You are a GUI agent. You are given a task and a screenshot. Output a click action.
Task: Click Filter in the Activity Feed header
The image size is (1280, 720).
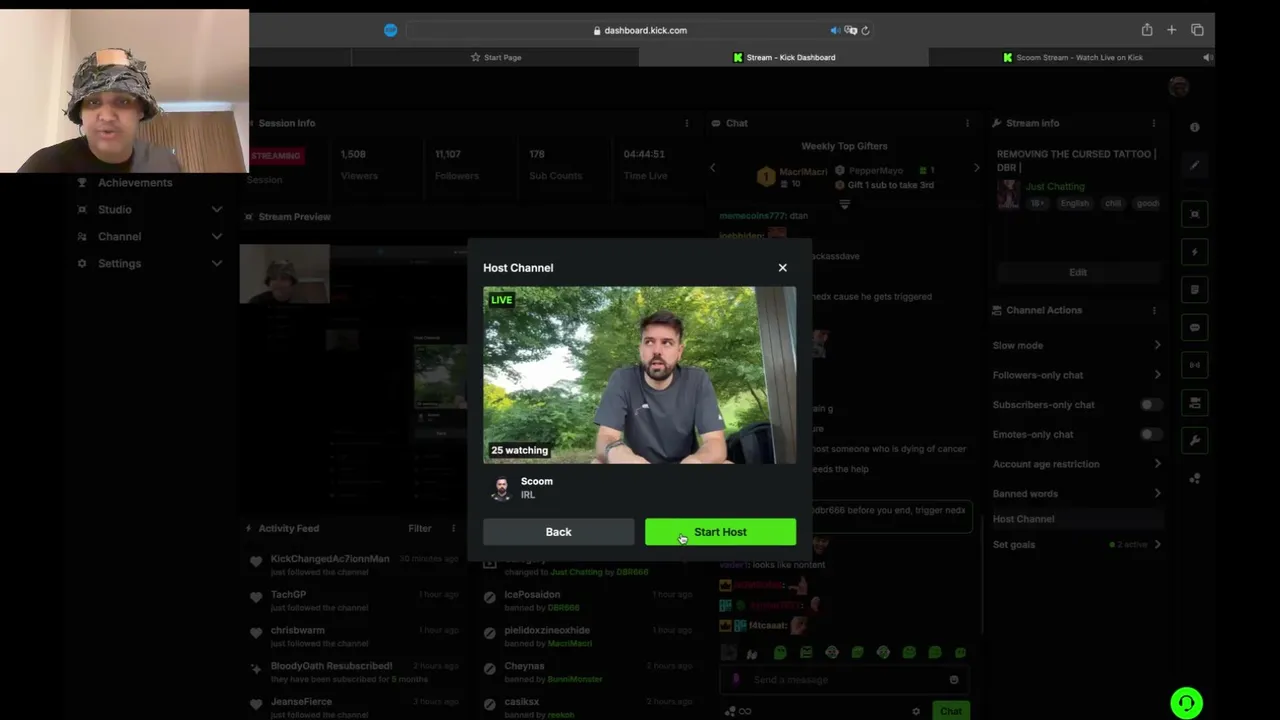tap(419, 528)
